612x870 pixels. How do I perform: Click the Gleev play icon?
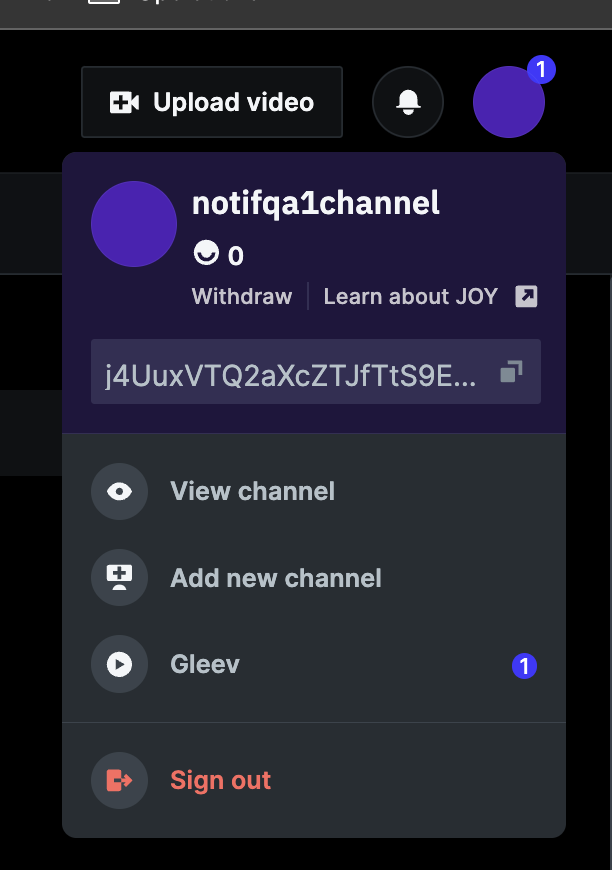click(x=119, y=664)
